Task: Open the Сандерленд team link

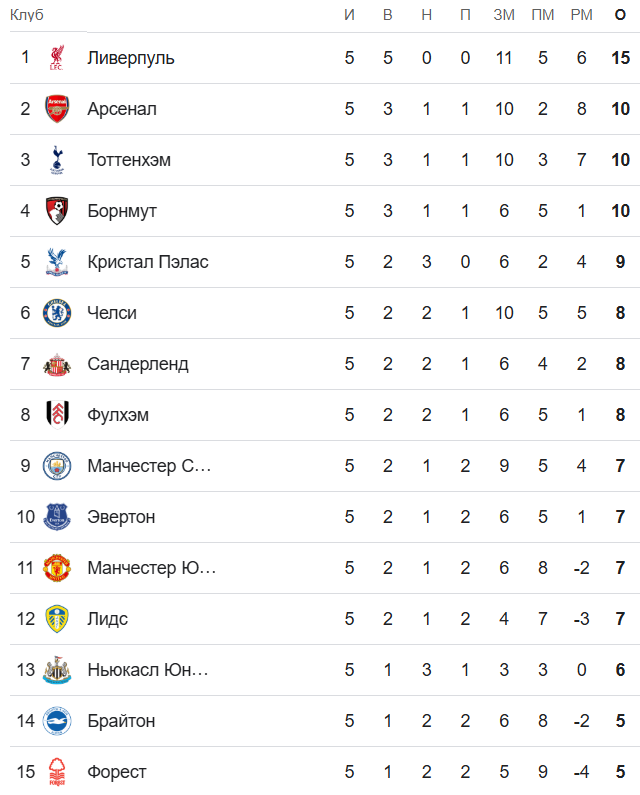Action: point(138,364)
